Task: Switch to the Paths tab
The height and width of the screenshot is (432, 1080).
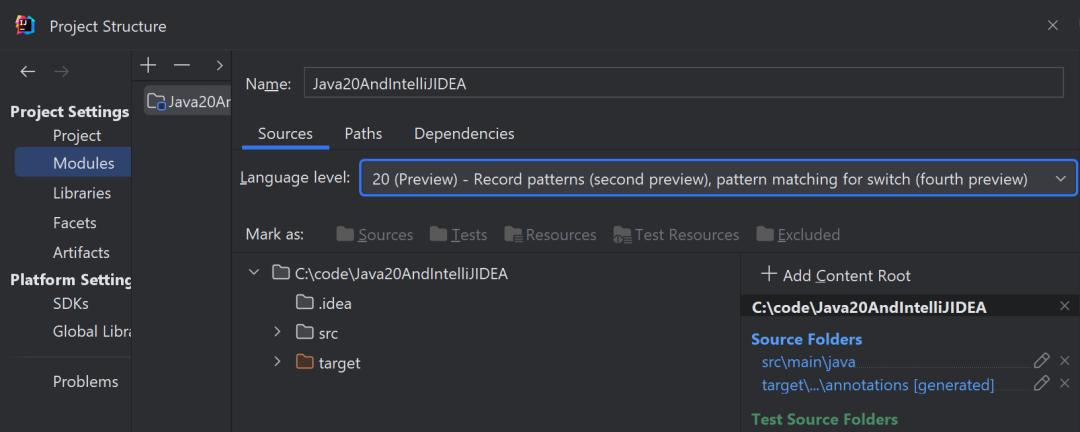Action: click(363, 134)
